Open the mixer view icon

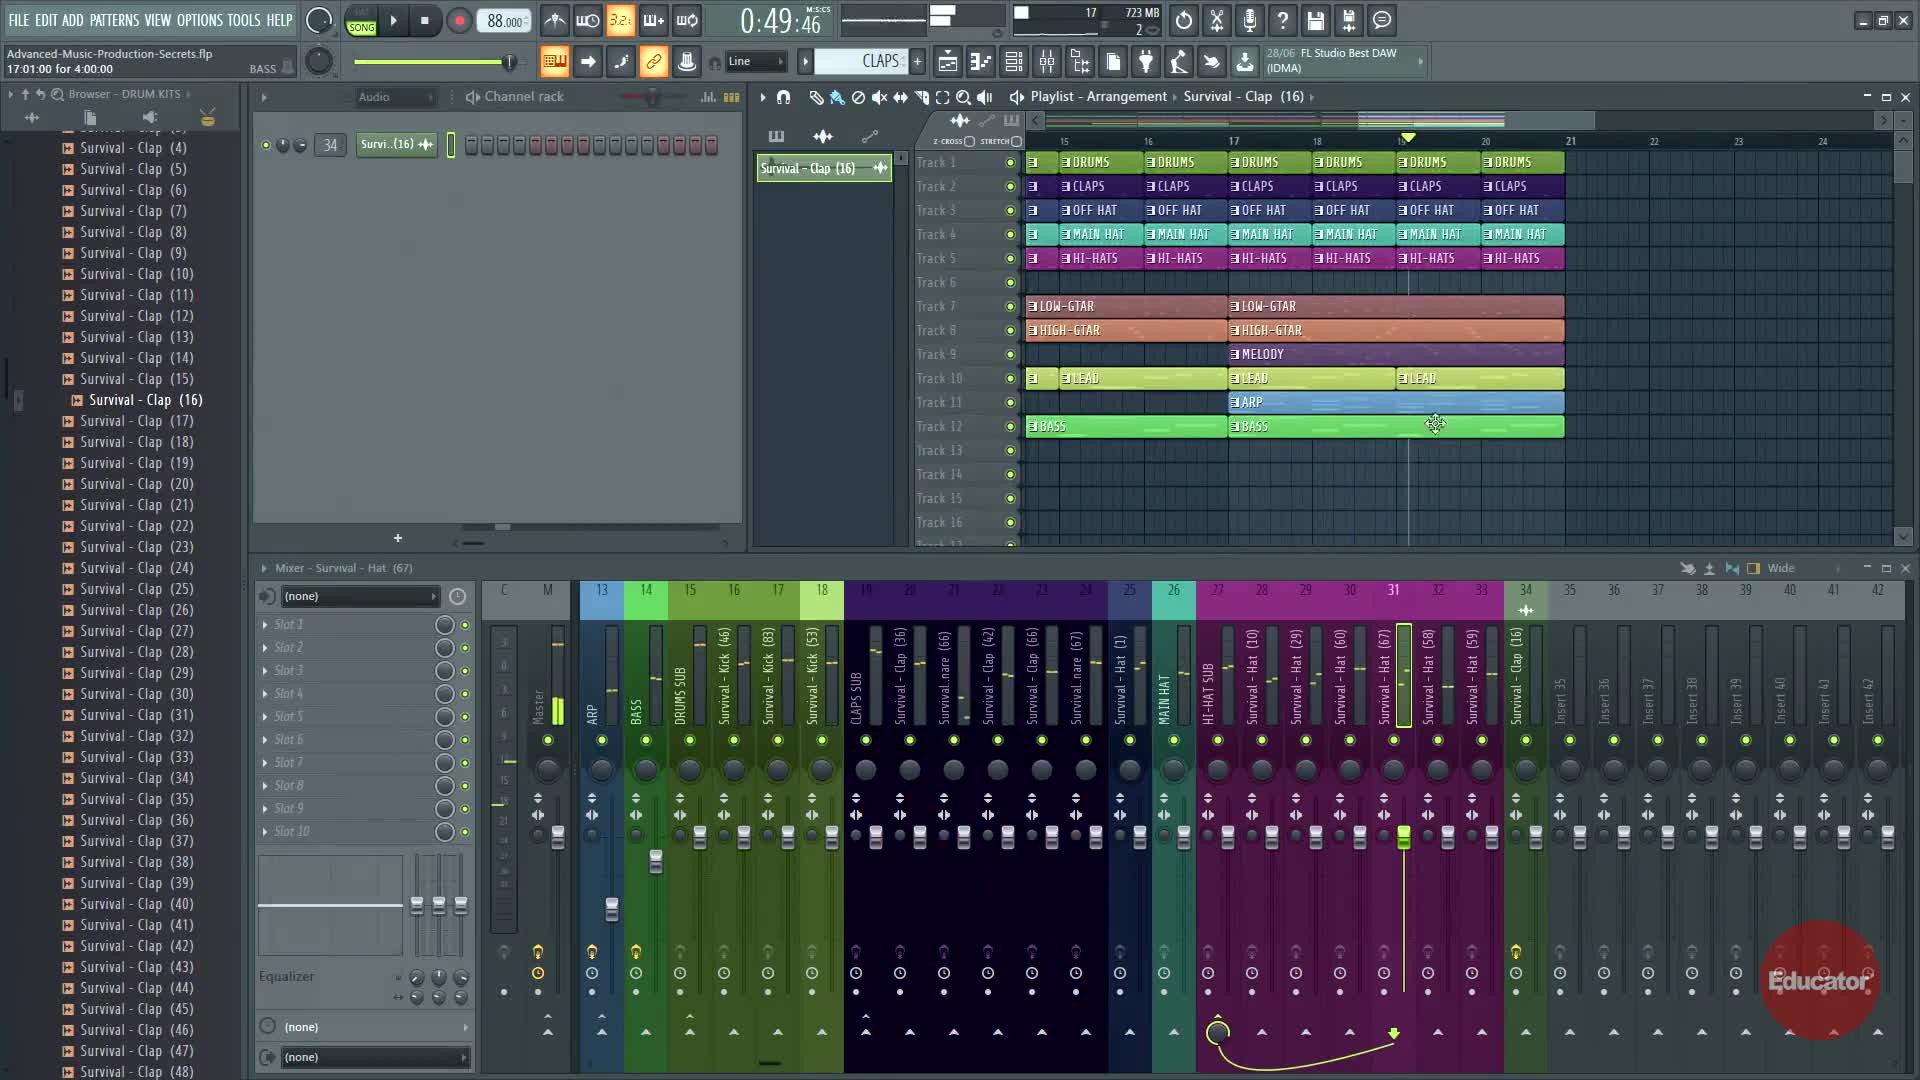pyautogui.click(x=1047, y=62)
